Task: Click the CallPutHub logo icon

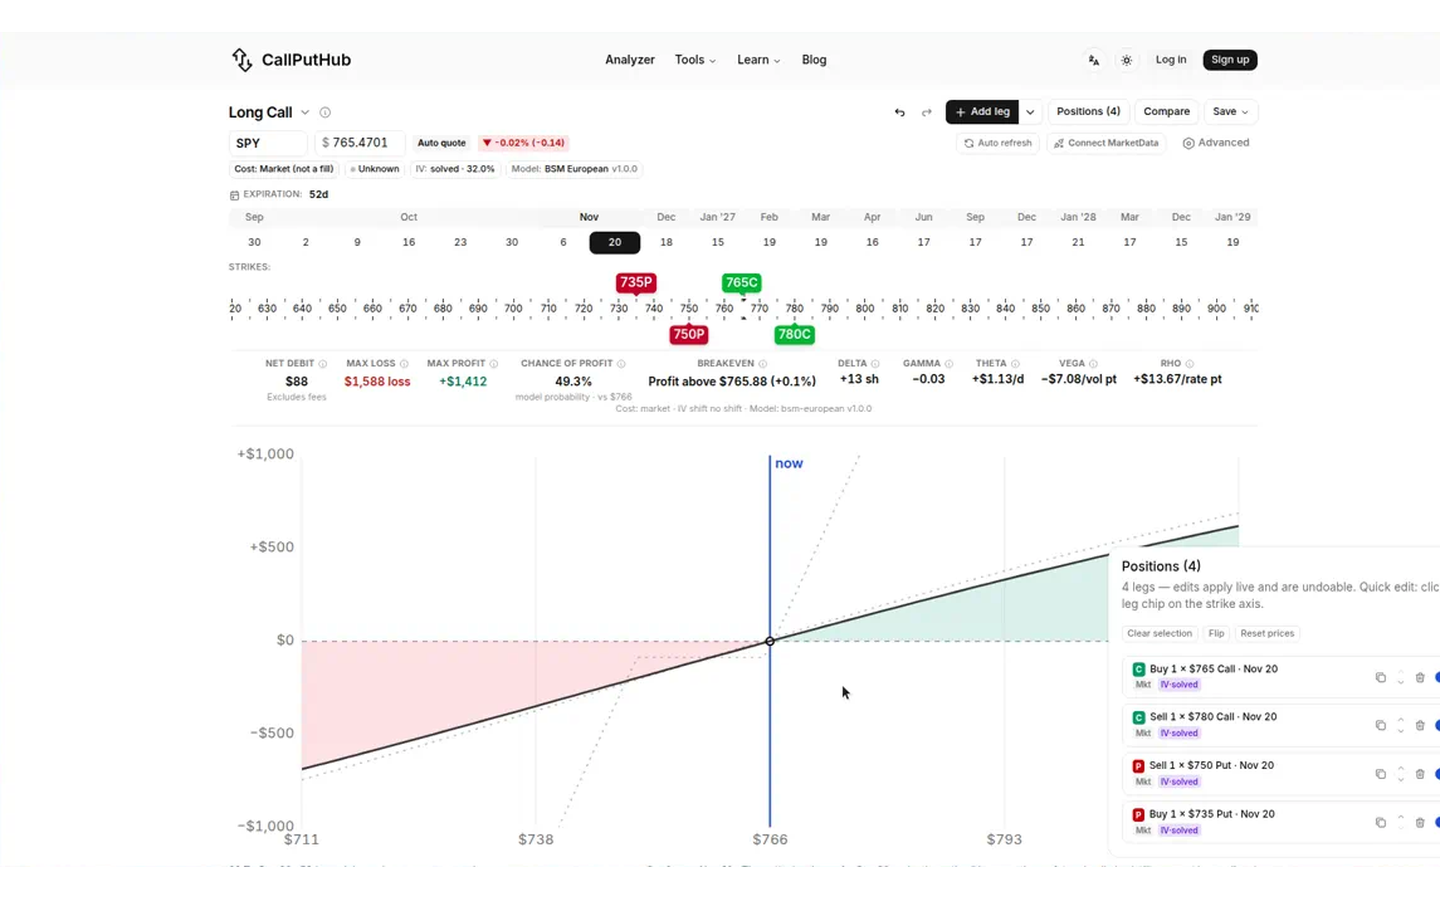Action: point(242,60)
